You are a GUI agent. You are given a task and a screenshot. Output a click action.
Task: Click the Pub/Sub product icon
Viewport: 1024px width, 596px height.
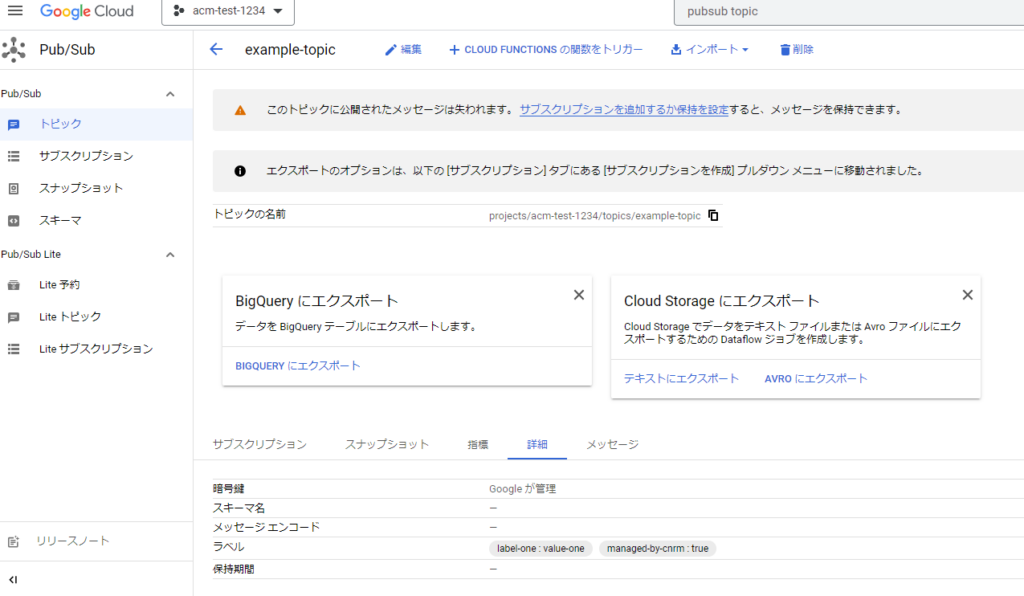tap(14, 50)
